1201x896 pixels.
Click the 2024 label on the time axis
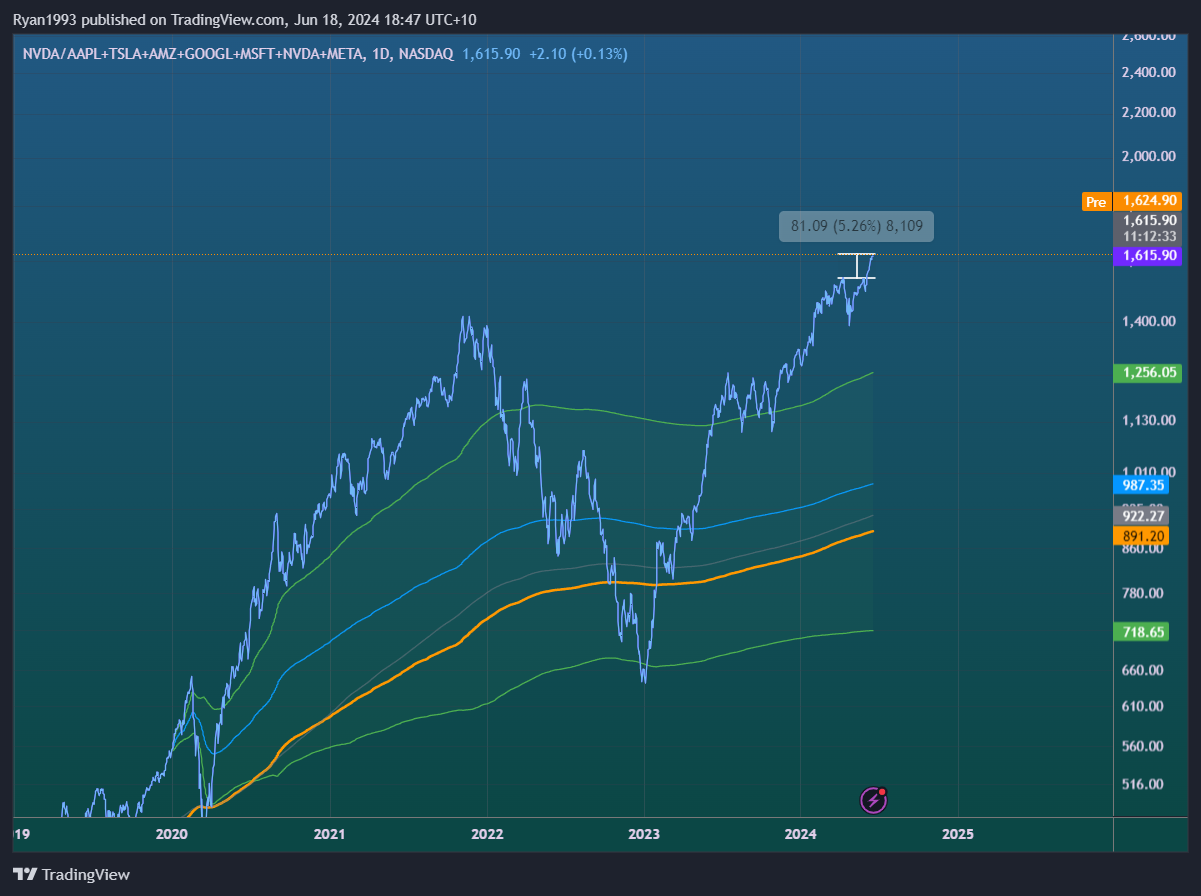tap(801, 833)
